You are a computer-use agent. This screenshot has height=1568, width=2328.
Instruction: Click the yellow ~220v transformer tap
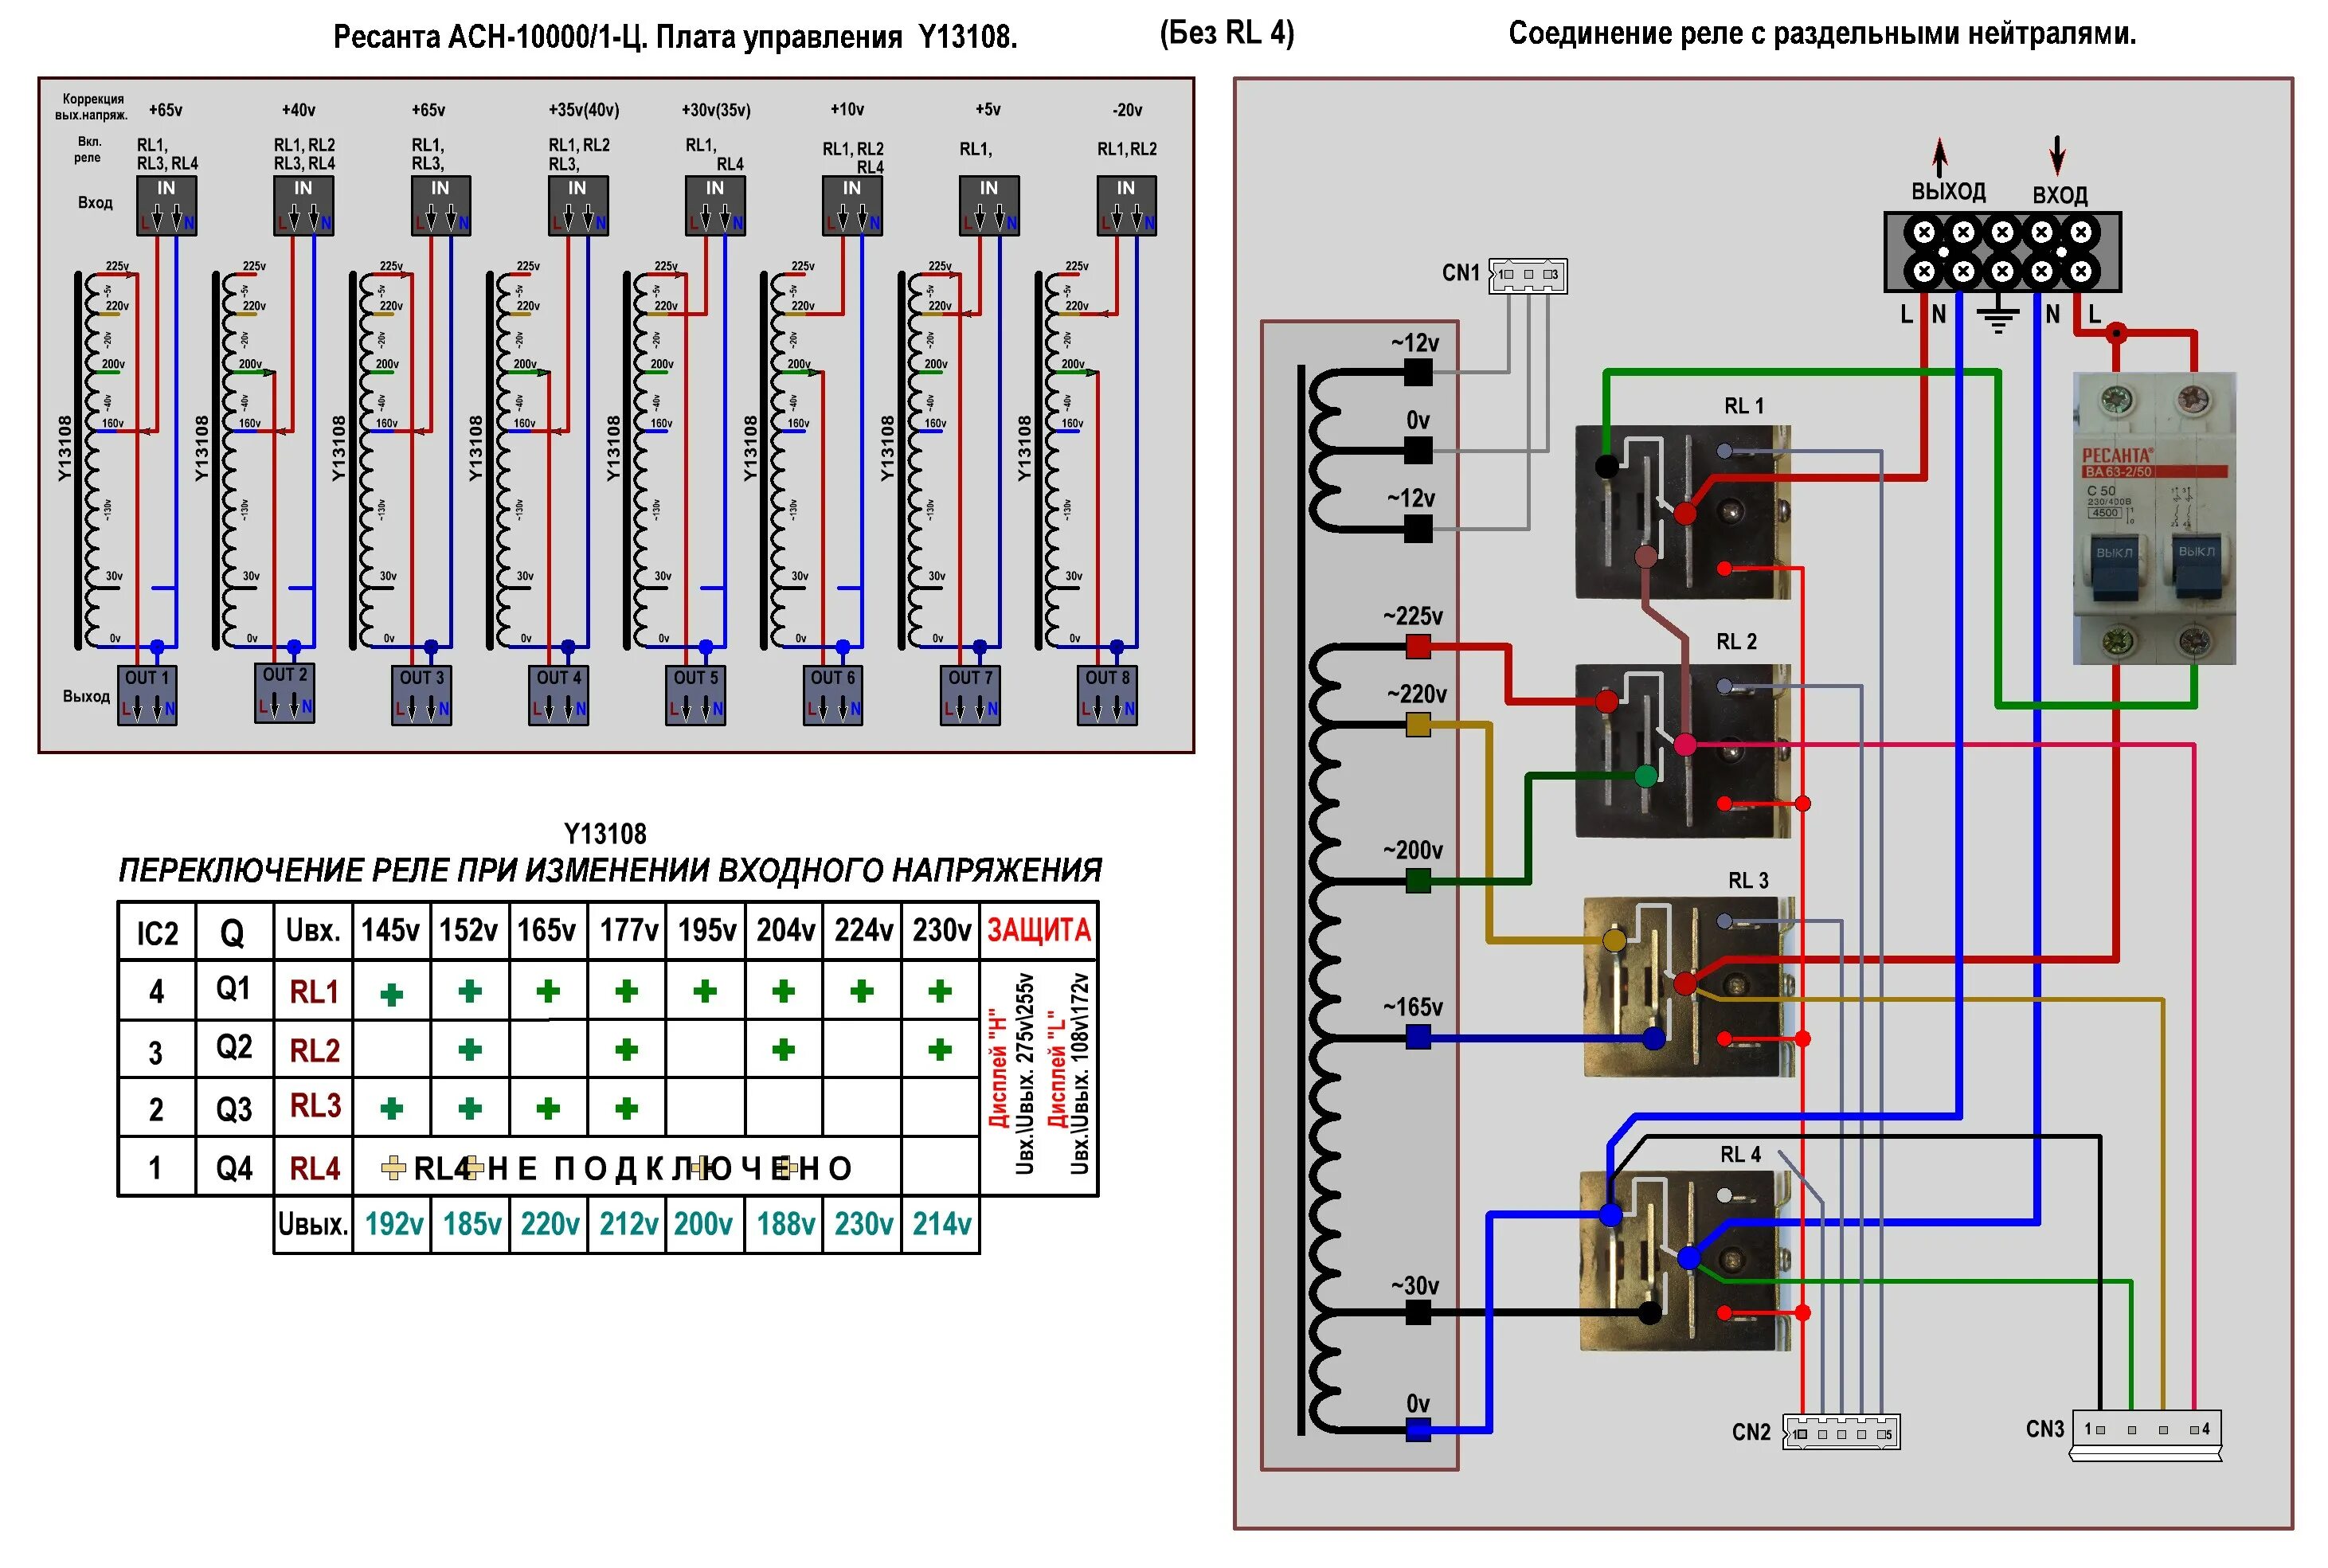1418,724
